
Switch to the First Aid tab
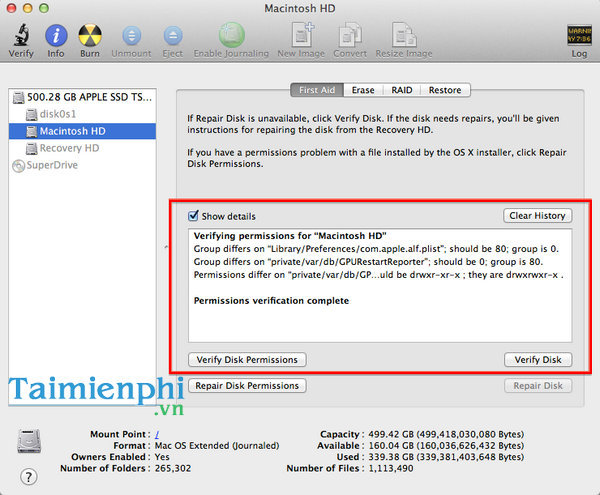point(317,90)
